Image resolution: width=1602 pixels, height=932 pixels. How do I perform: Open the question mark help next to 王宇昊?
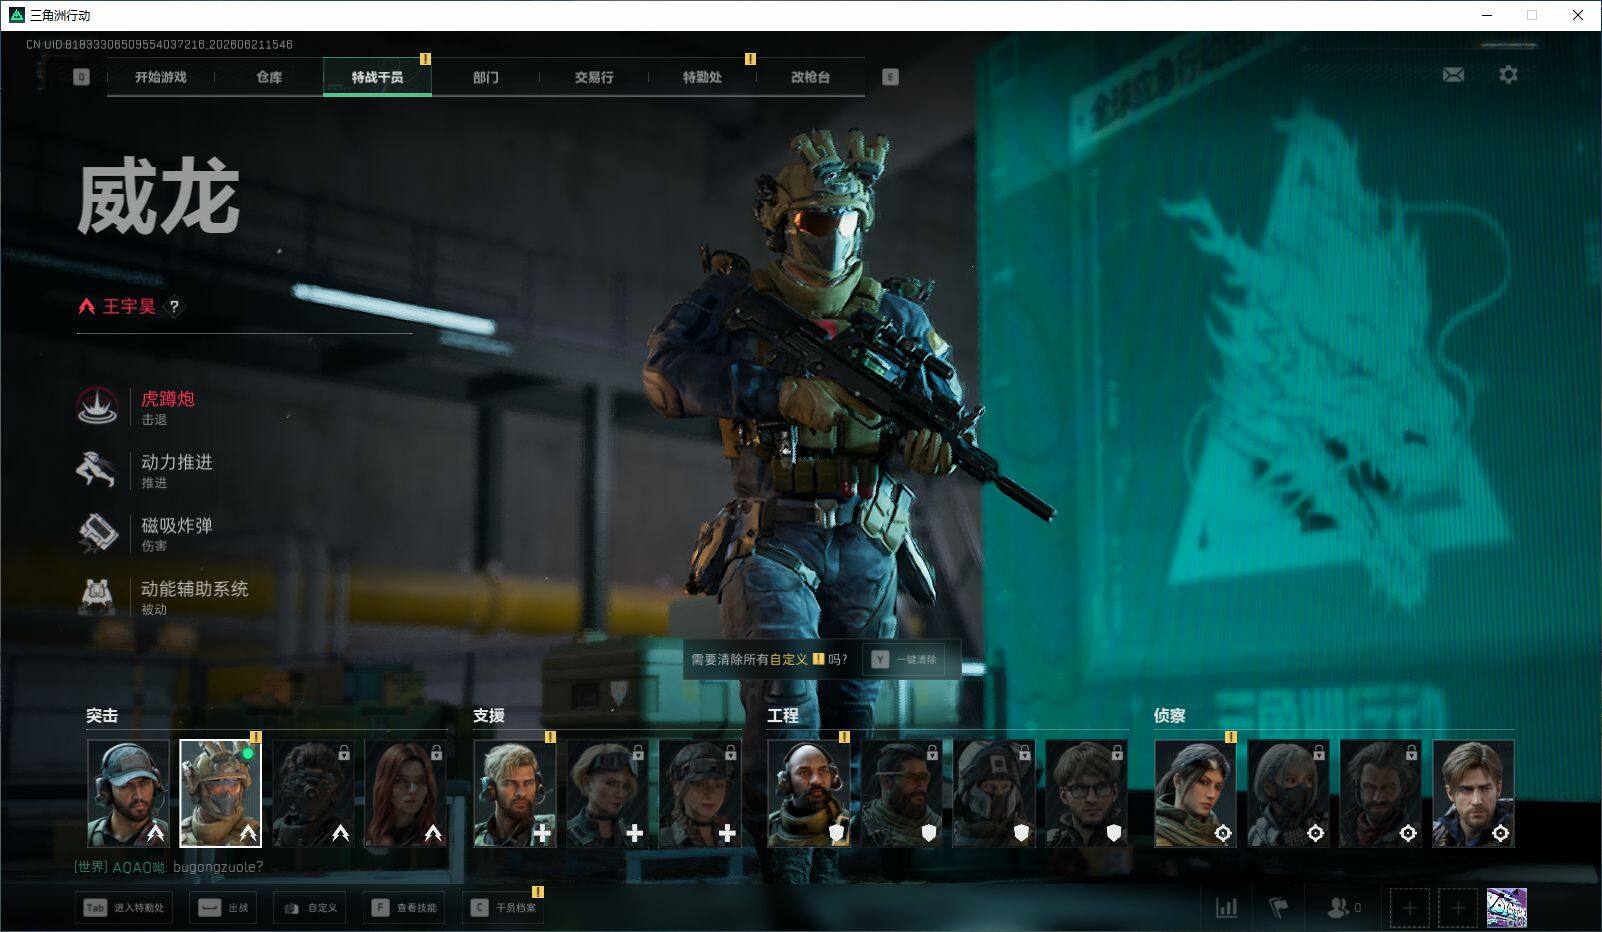point(174,307)
